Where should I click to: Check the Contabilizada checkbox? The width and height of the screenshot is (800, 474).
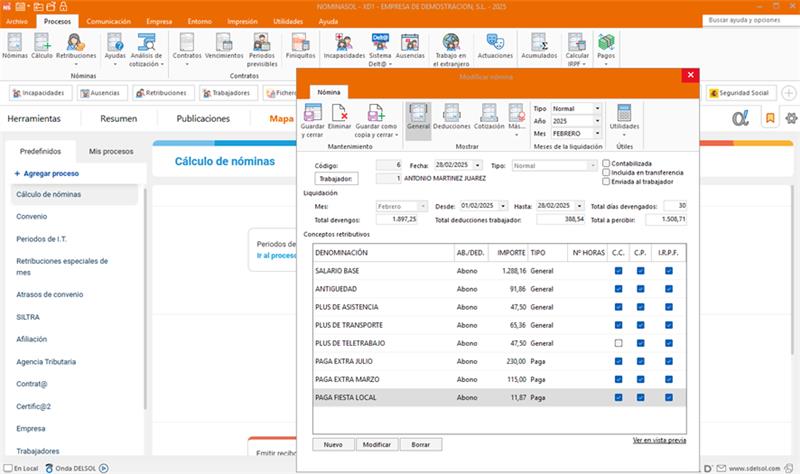point(606,164)
